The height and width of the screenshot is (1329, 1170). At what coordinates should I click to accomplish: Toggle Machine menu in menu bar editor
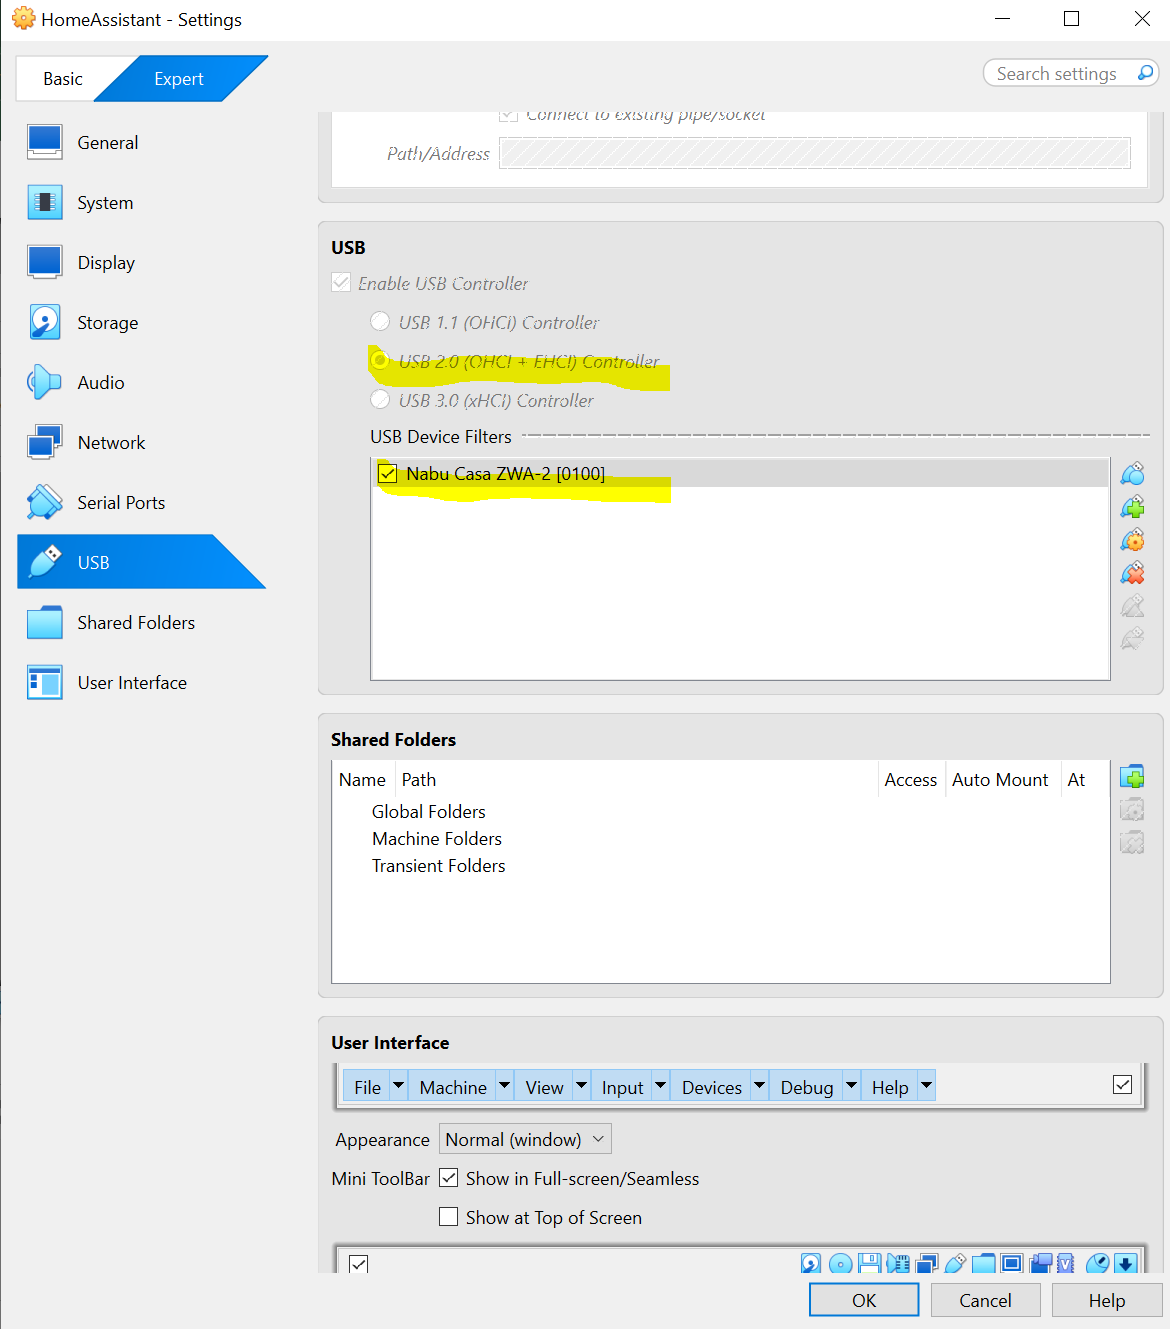coord(453,1087)
